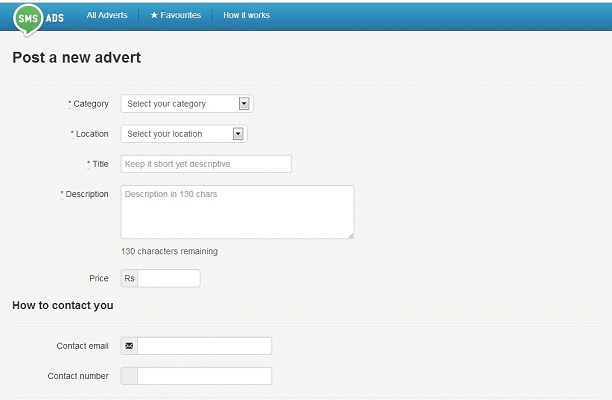Click the 'Post a new advert' heading

pyautogui.click(x=76, y=57)
